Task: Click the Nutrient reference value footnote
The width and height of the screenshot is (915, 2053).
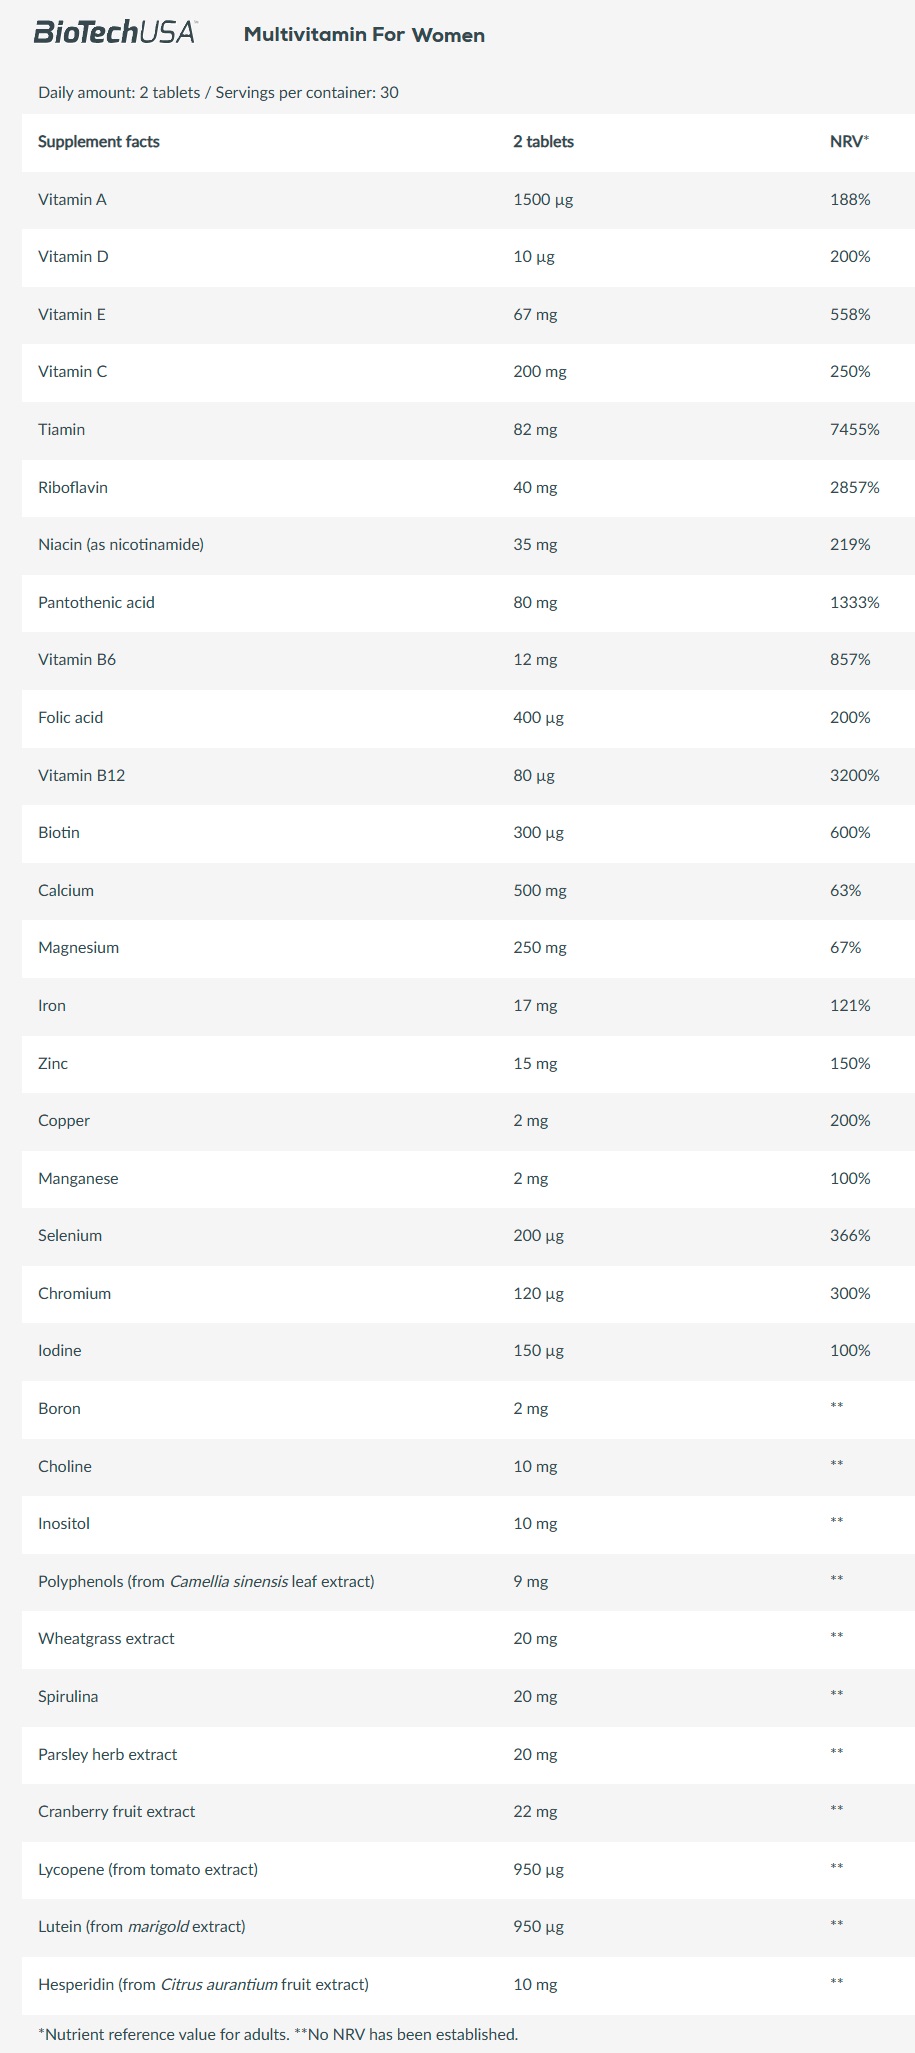Action: point(278,2034)
